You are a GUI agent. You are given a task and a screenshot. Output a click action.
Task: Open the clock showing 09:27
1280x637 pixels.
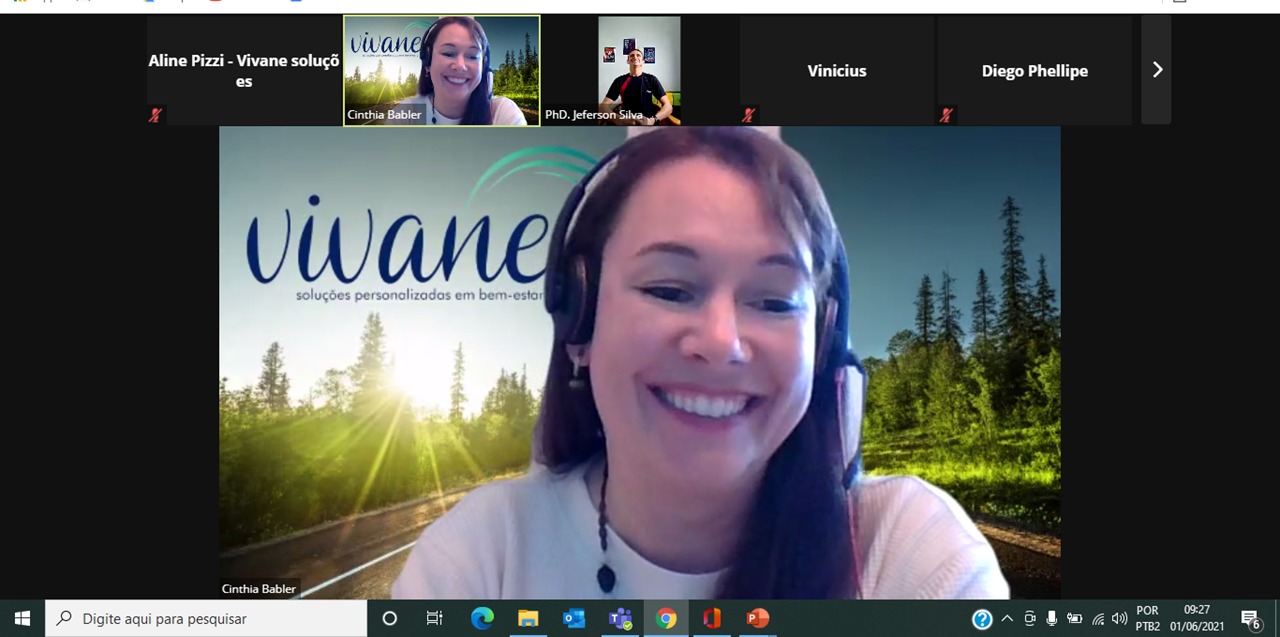tap(1197, 619)
